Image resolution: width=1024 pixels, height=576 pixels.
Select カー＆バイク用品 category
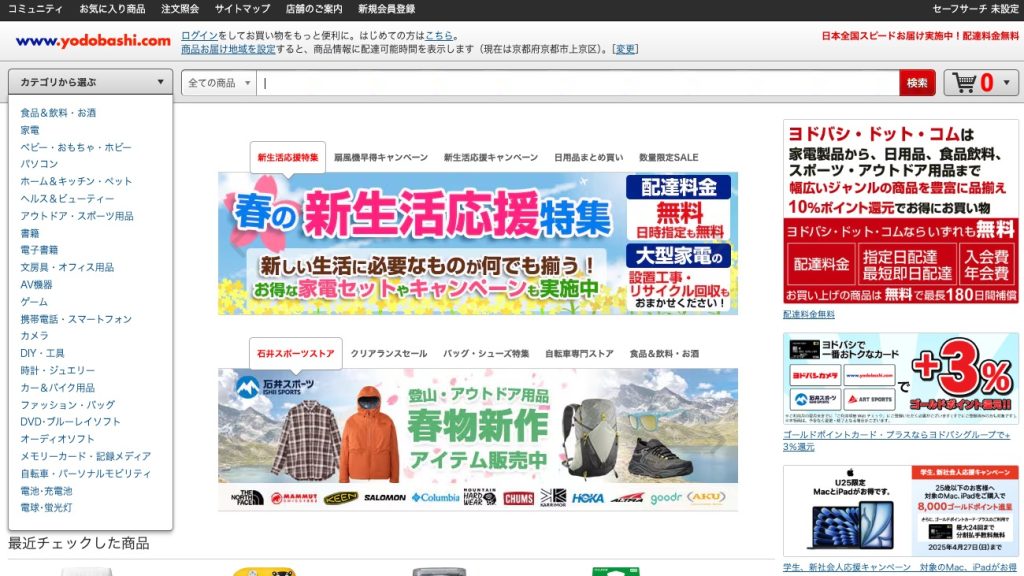point(57,387)
